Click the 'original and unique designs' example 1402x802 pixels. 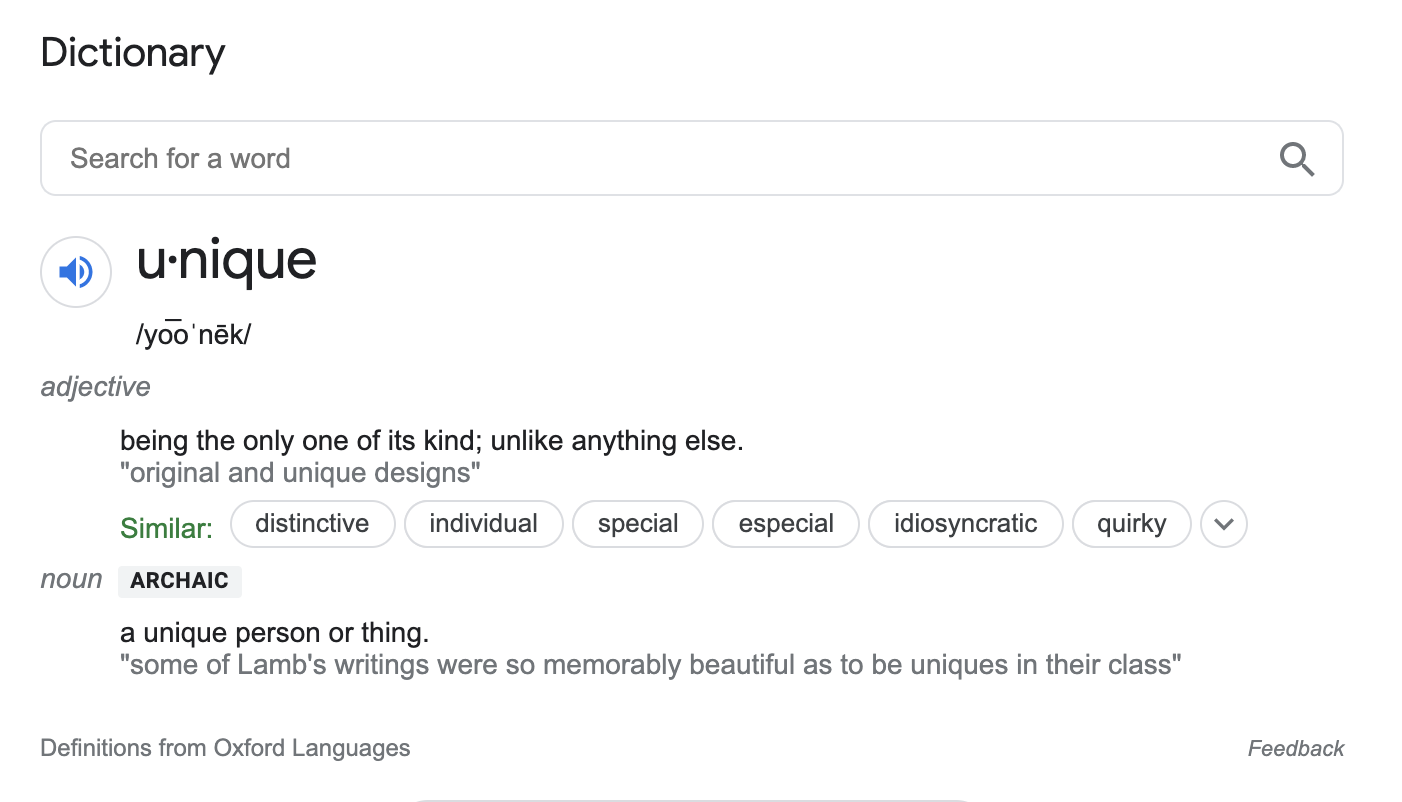click(x=300, y=473)
